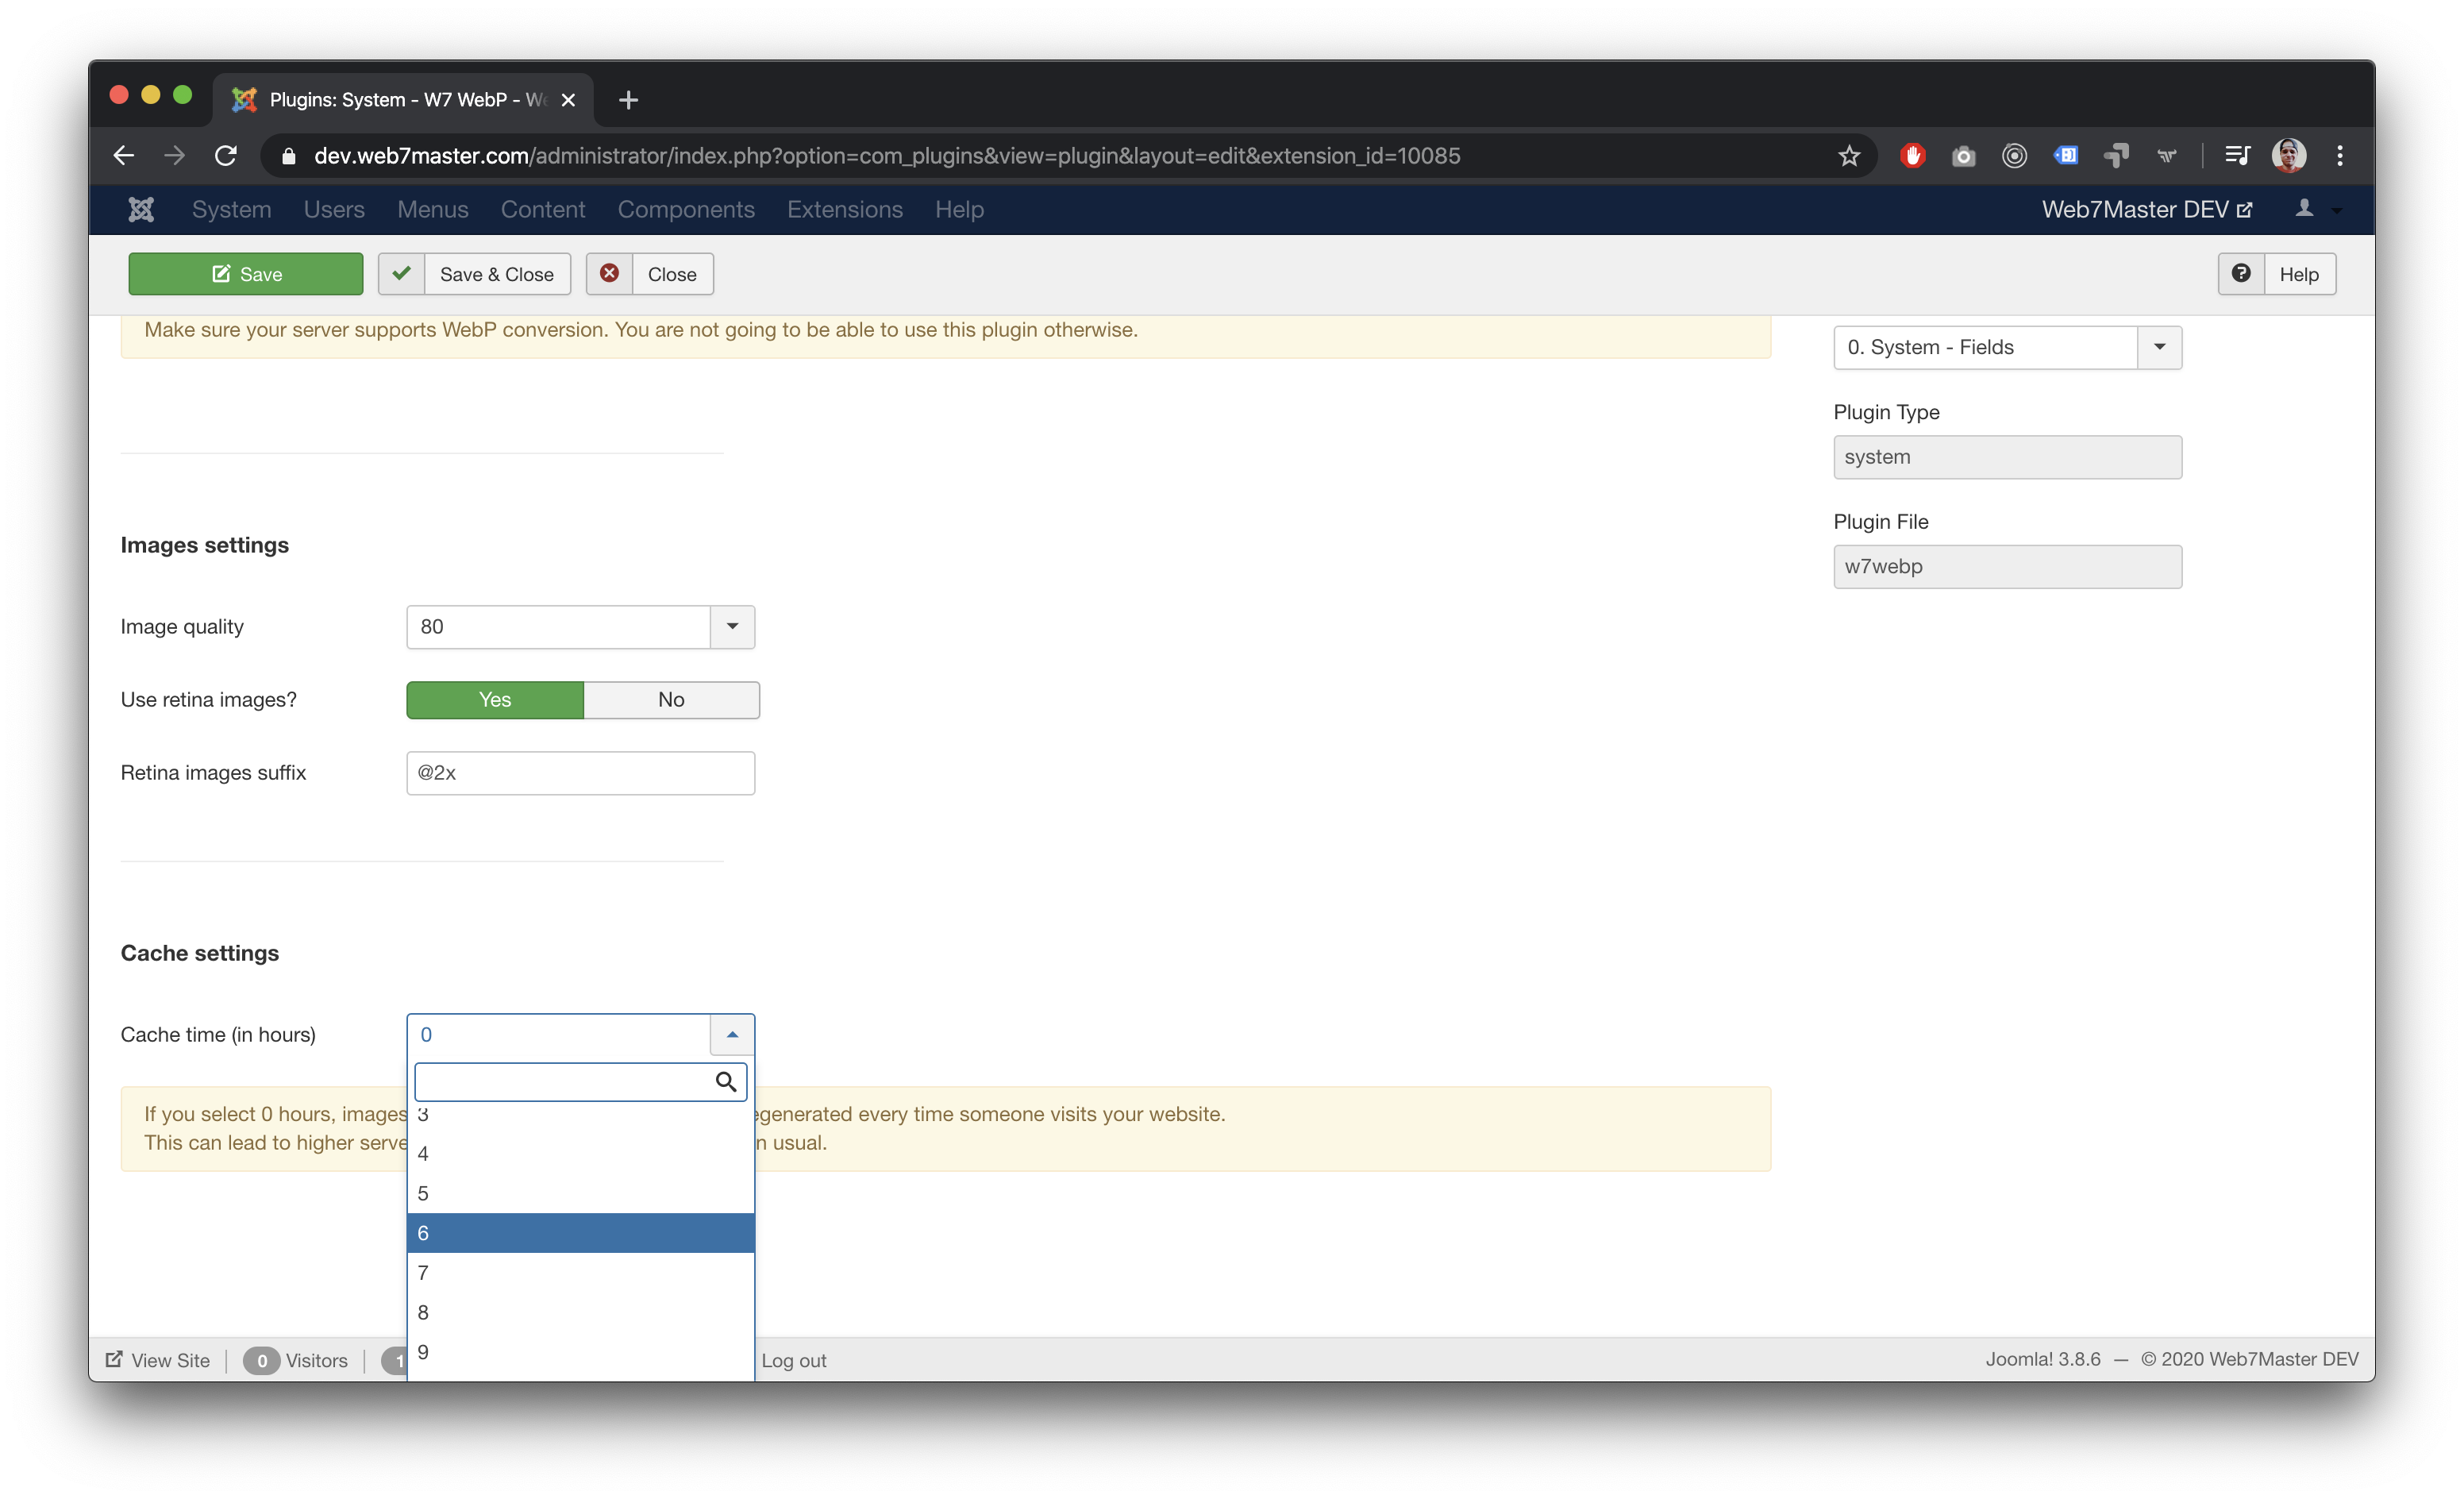
Task: Click the AdBlock extension icon
Action: pos(1913,155)
